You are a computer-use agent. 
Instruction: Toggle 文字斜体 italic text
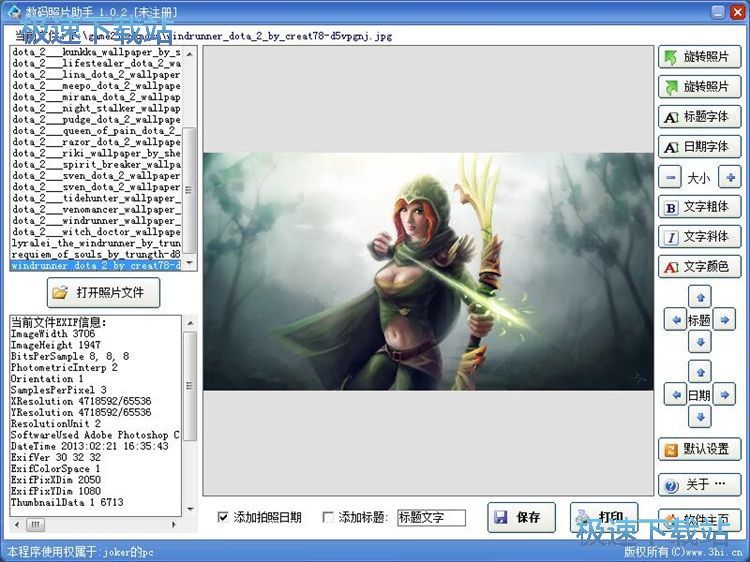click(x=699, y=237)
